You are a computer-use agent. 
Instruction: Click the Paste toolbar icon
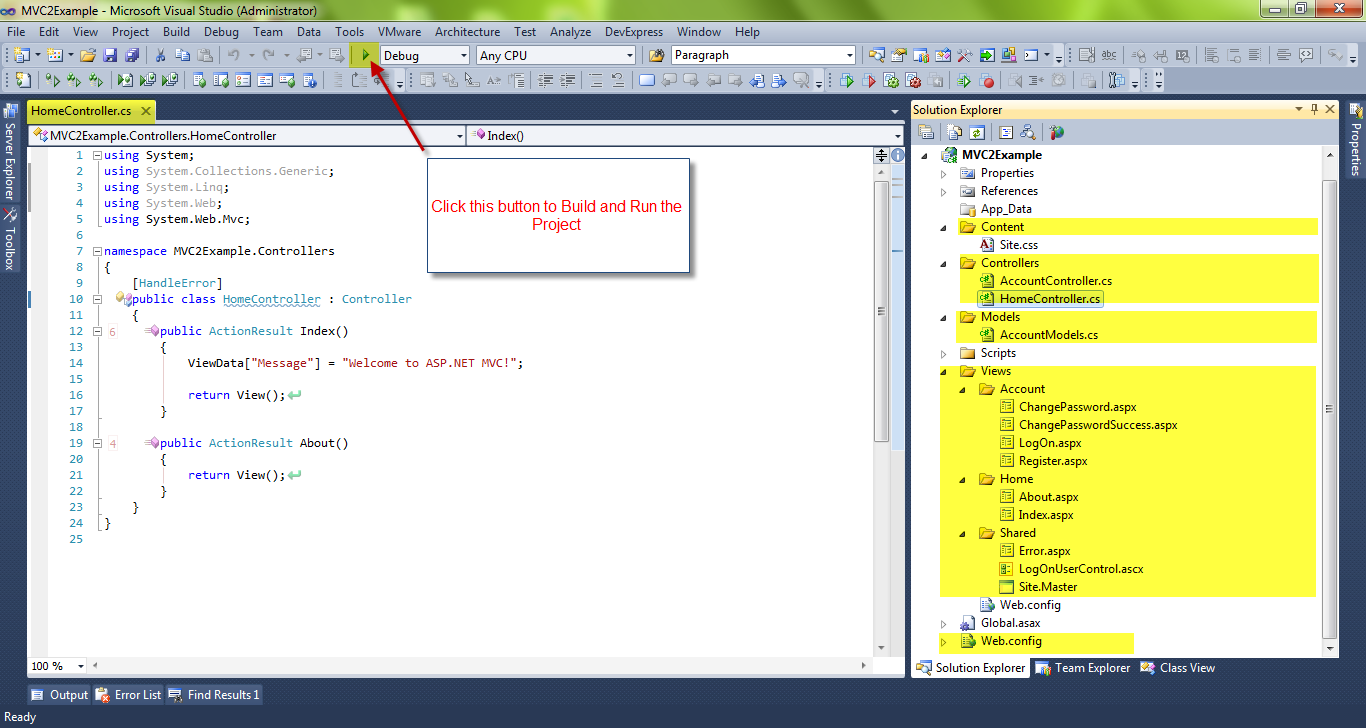point(207,56)
